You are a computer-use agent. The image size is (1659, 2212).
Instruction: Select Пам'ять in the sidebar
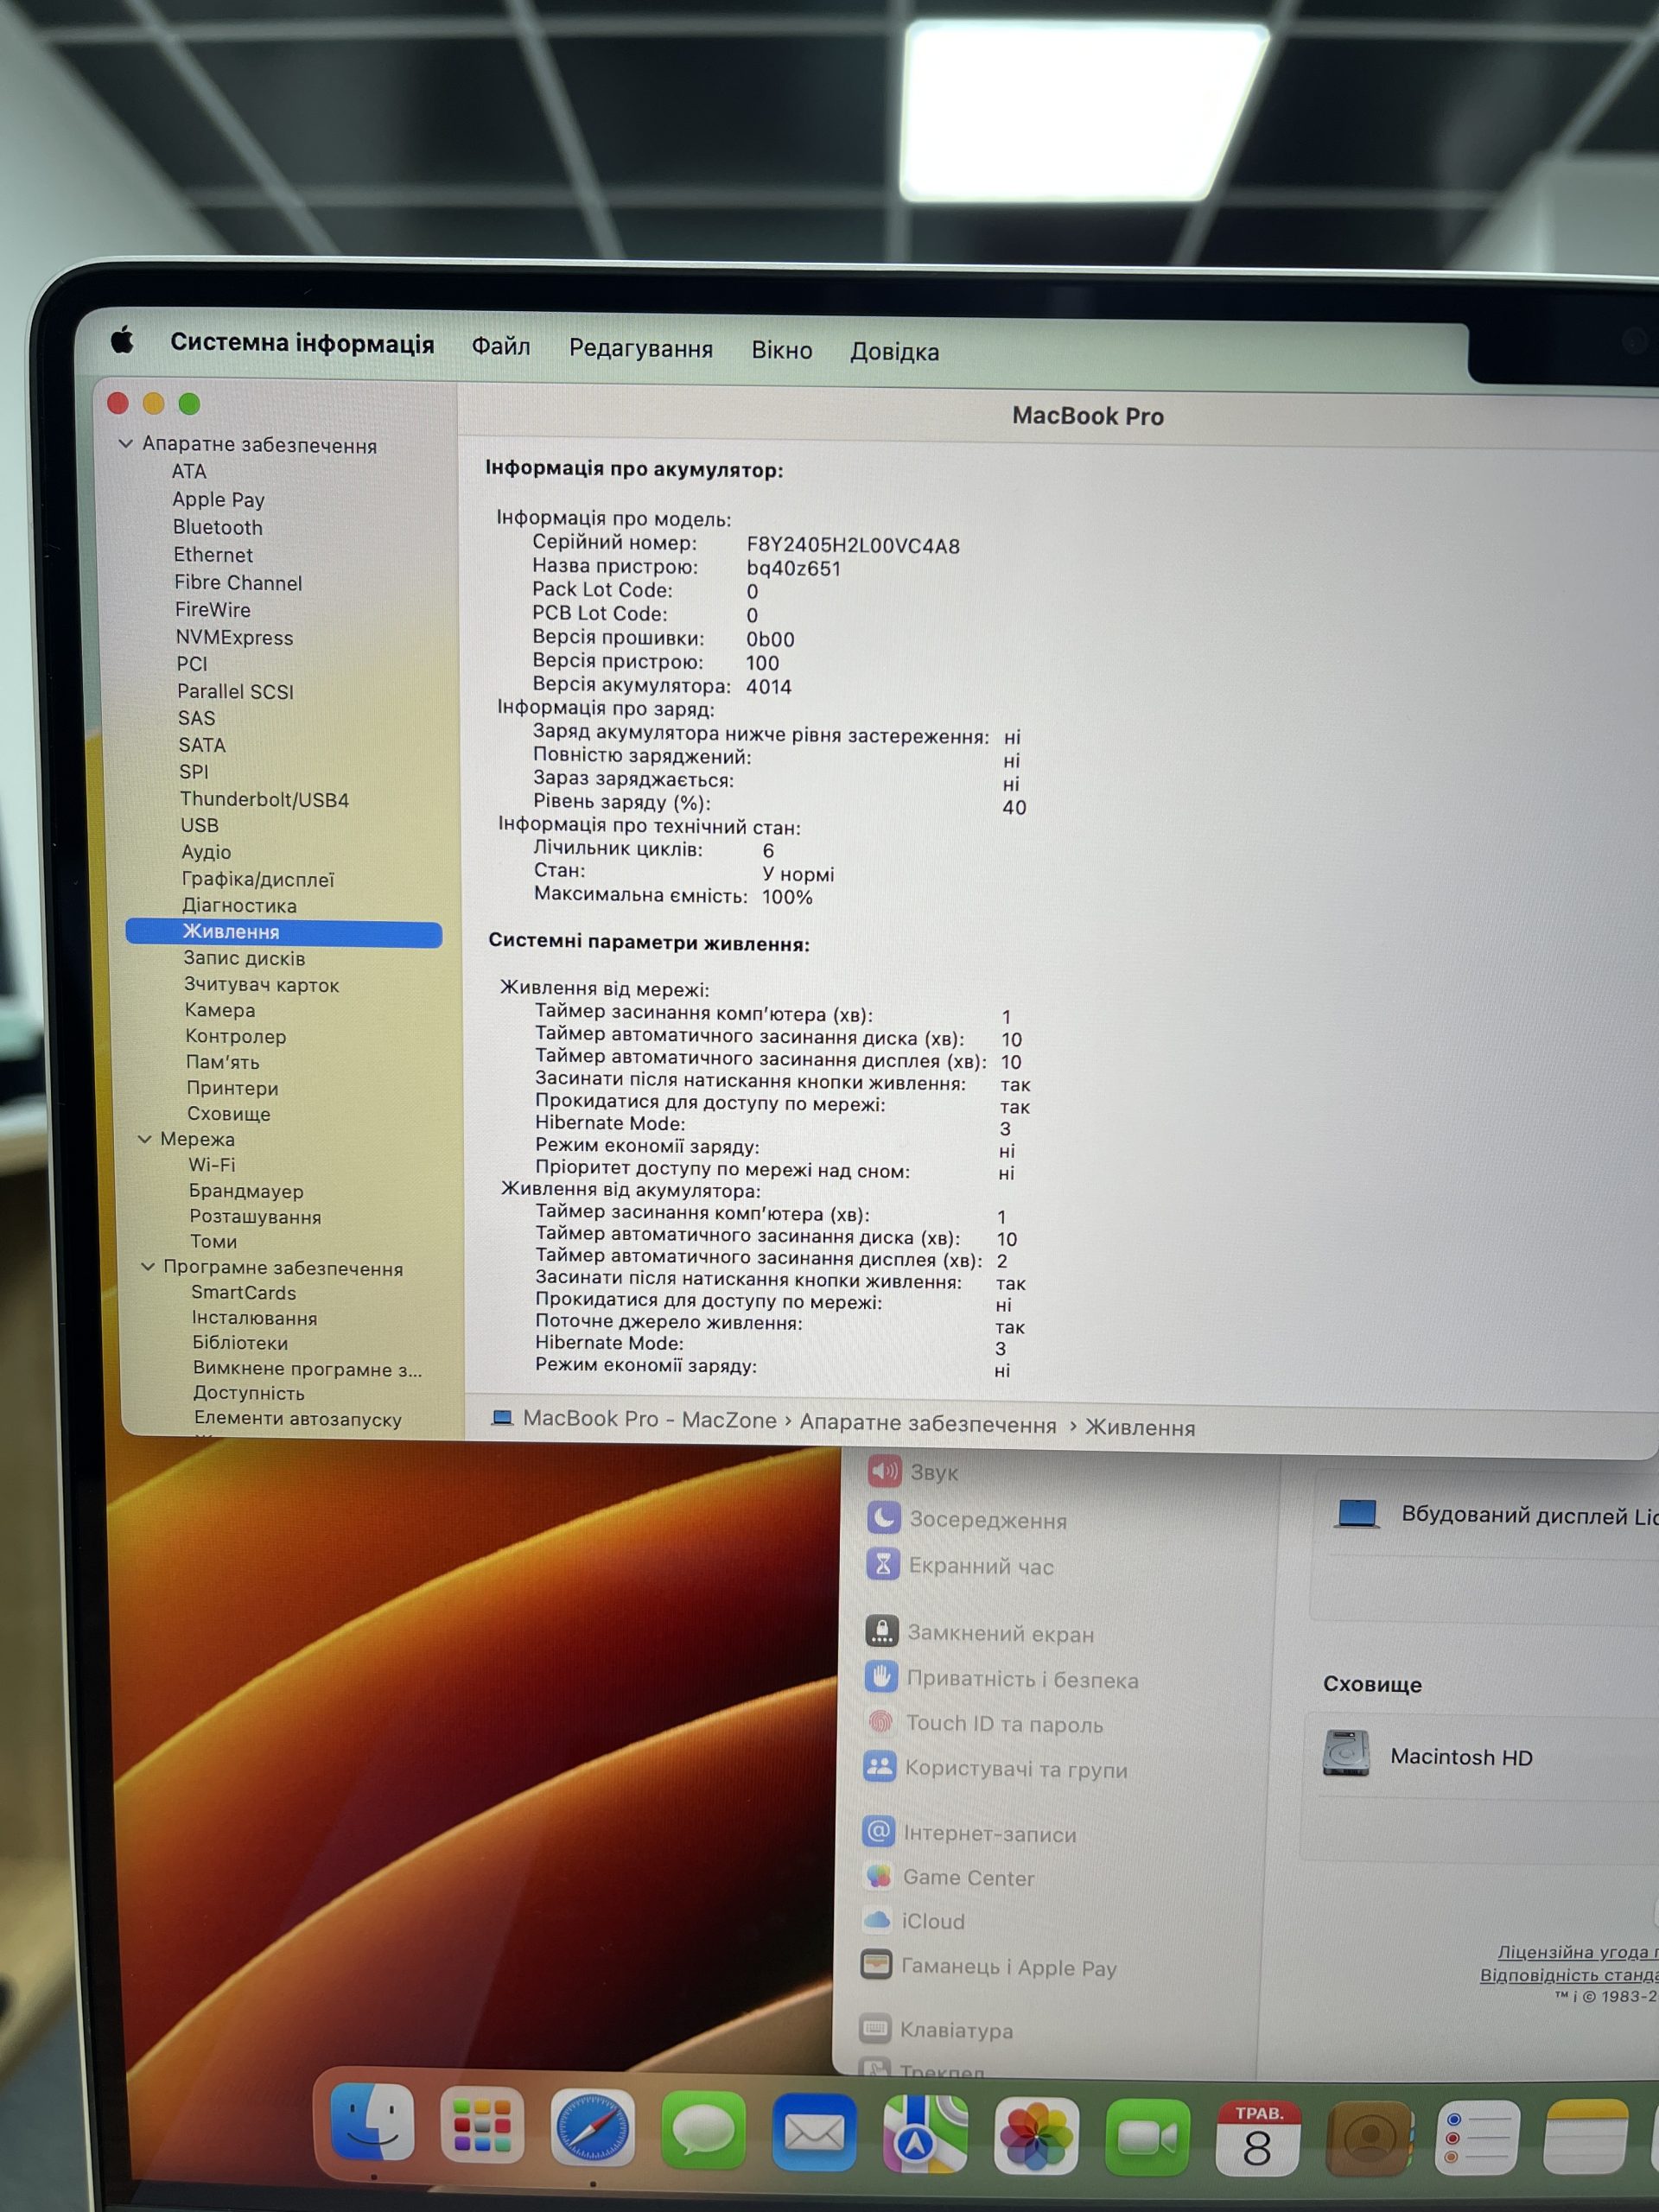pyautogui.click(x=222, y=1062)
